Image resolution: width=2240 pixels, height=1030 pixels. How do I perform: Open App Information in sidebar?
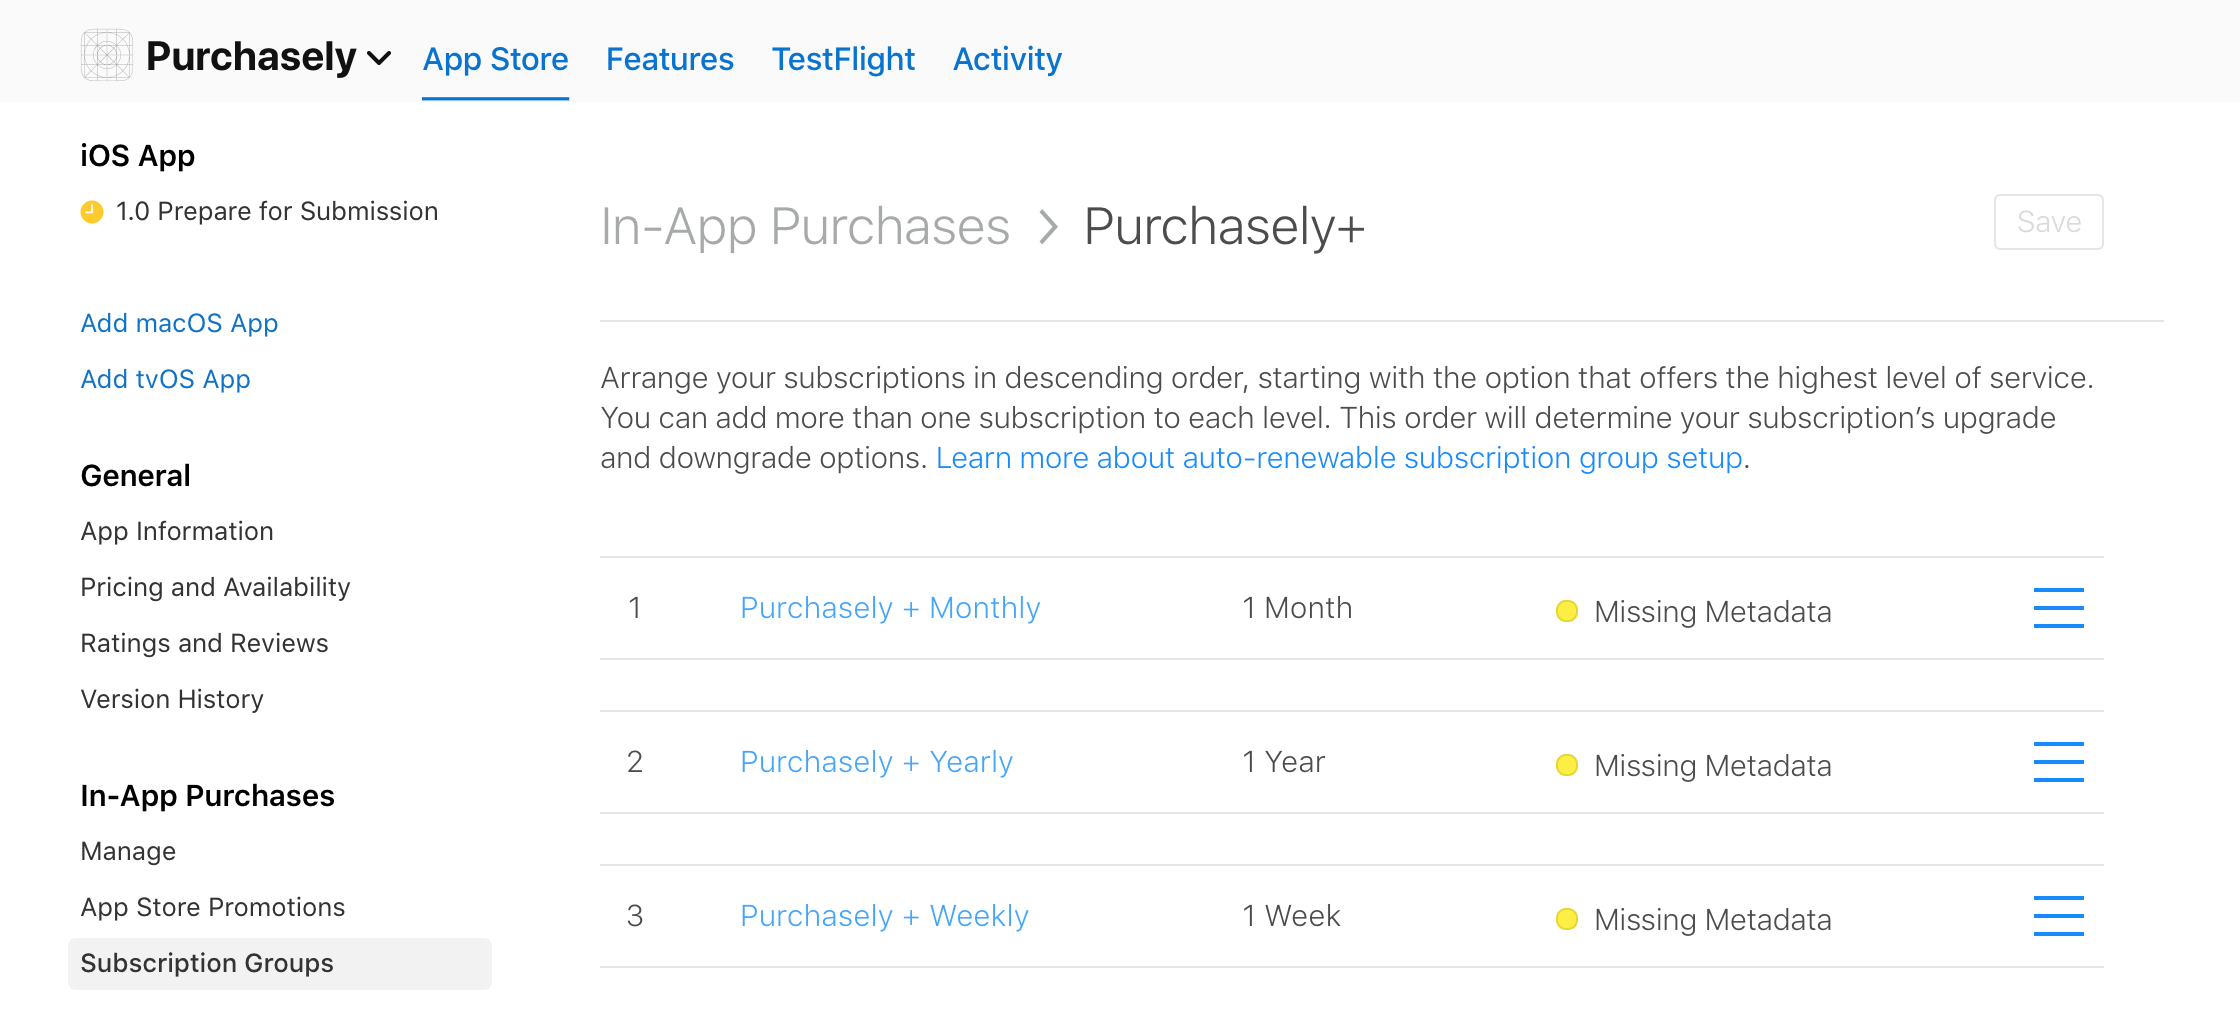[x=177, y=531]
